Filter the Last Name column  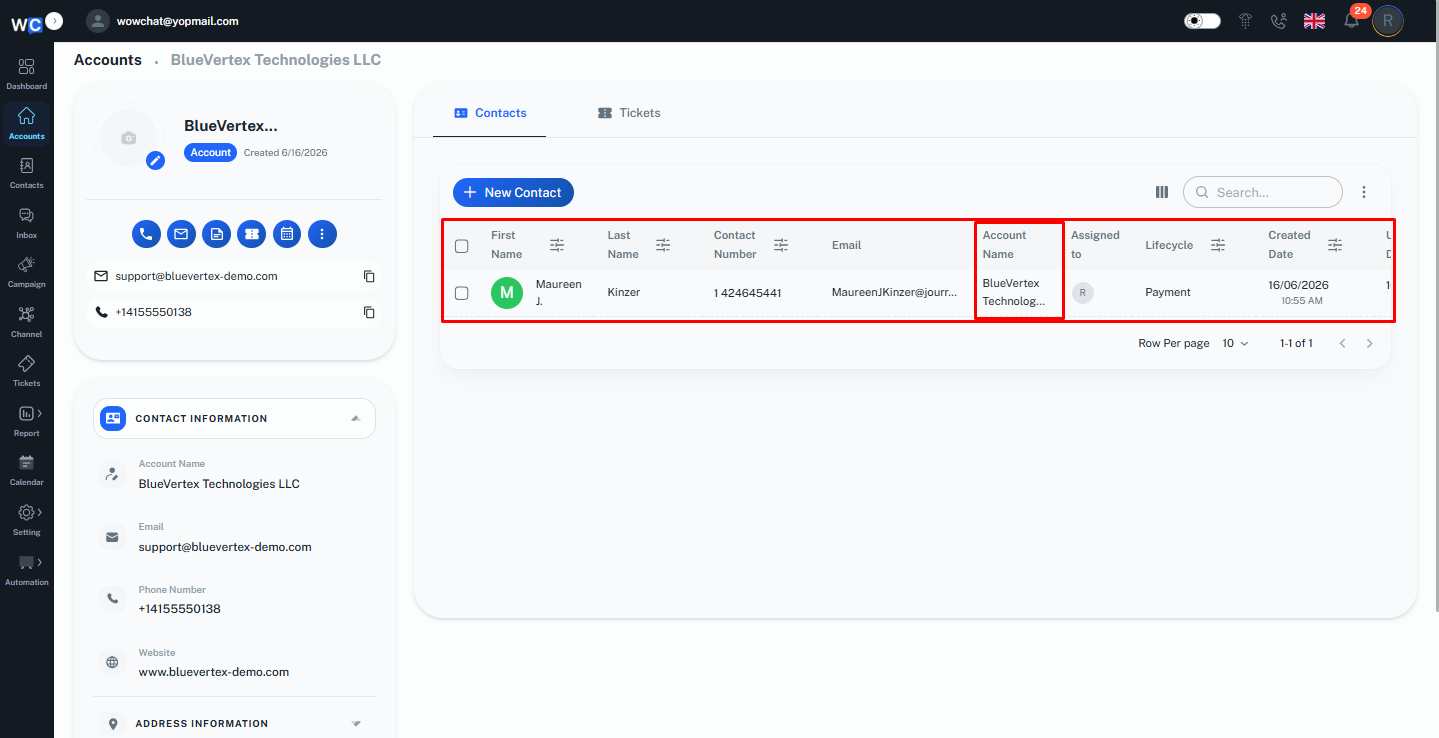[x=663, y=245]
